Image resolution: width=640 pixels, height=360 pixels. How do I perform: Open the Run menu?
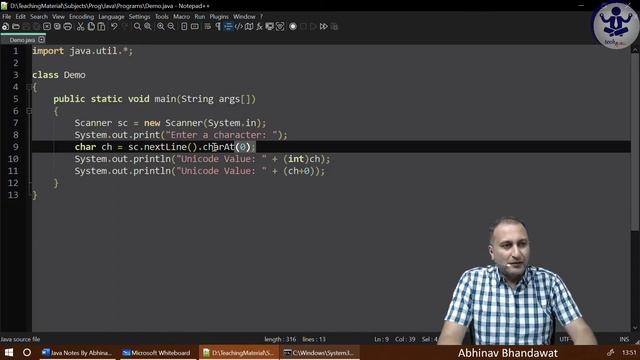point(200,17)
